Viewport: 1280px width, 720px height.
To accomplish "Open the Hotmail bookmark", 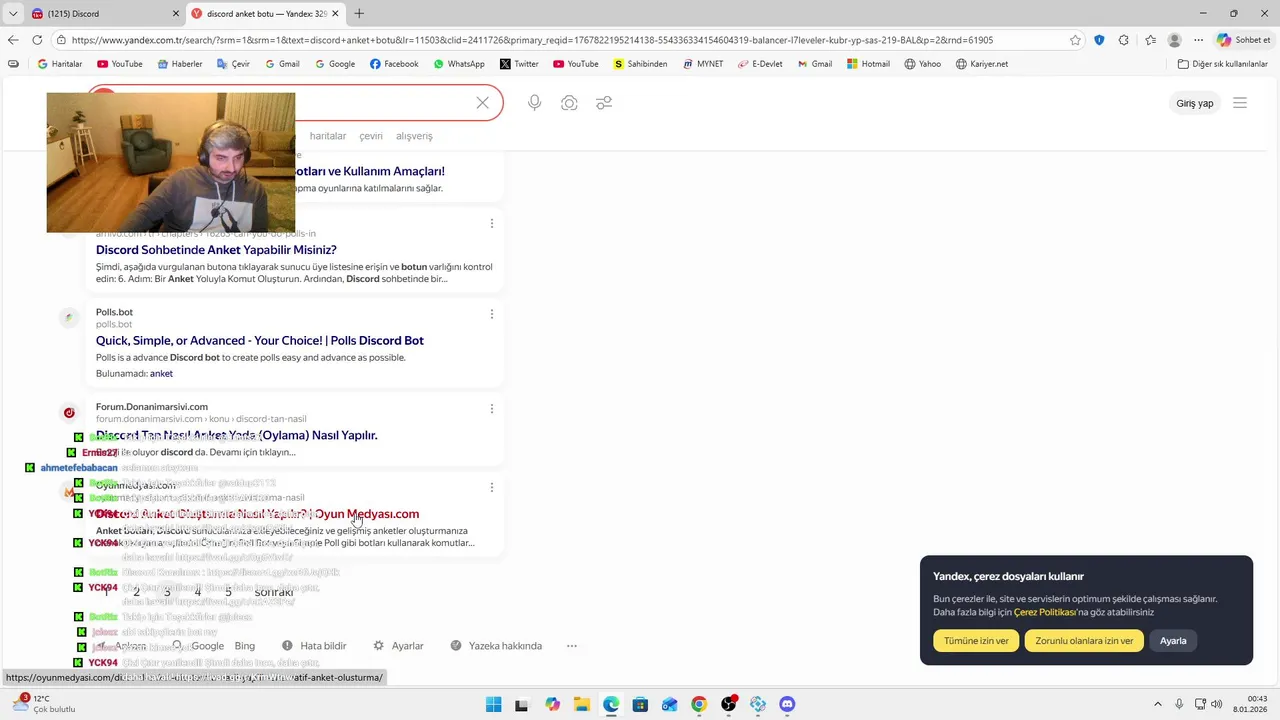I will tap(868, 64).
